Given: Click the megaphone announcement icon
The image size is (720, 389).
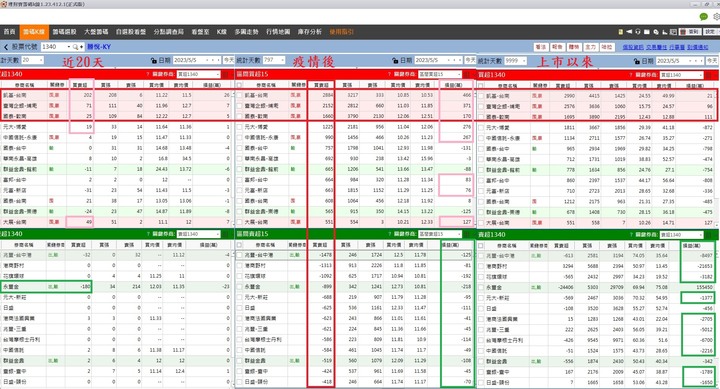Looking at the screenshot, I should click(x=629, y=32).
